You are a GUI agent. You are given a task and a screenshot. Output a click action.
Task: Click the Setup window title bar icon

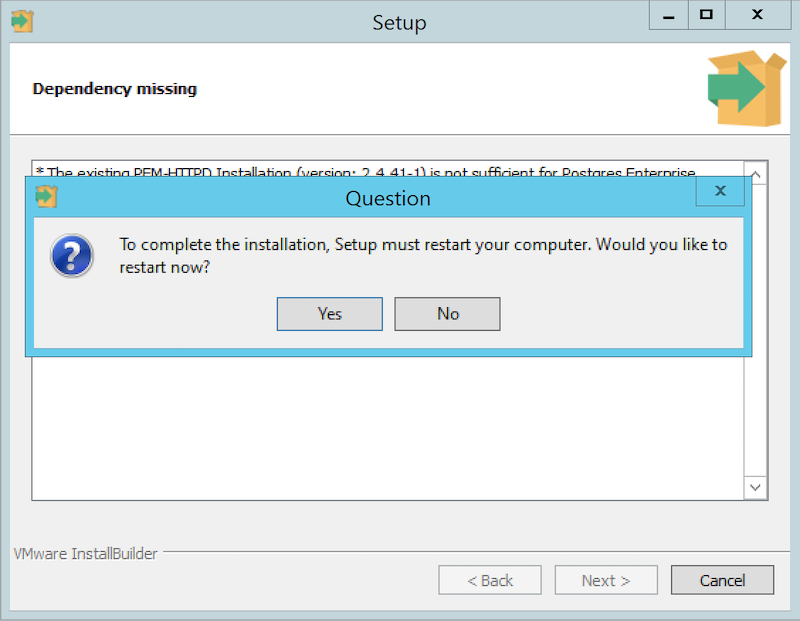tap(22, 21)
